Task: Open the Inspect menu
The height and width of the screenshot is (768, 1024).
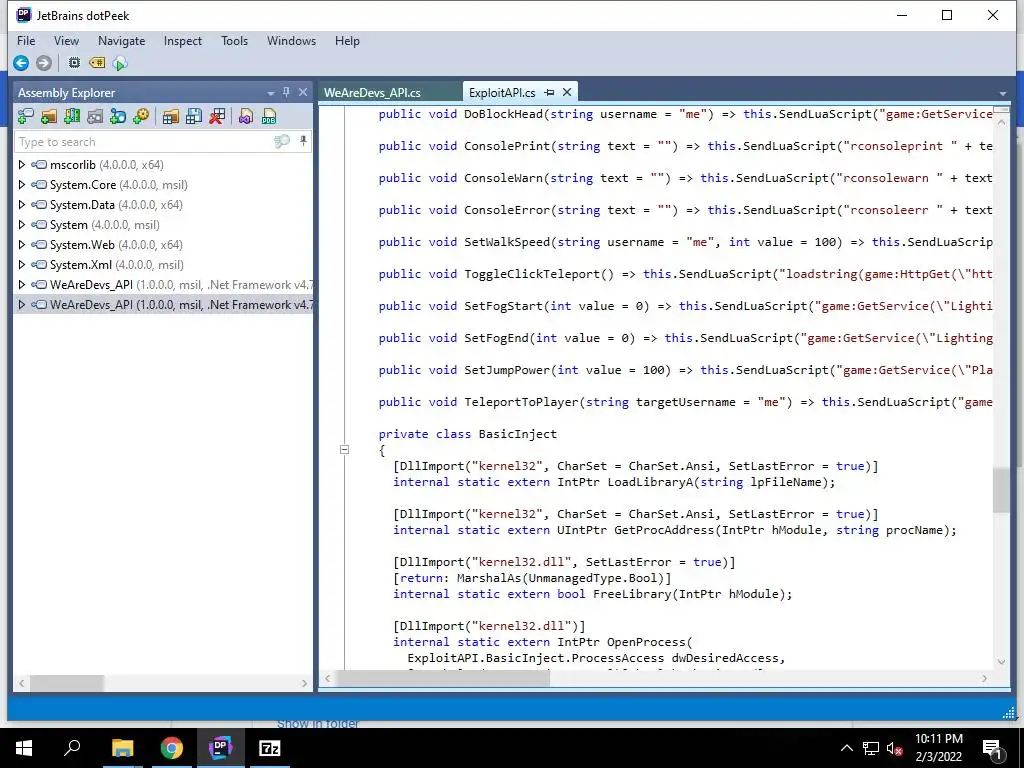Action: pyautogui.click(x=183, y=40)
